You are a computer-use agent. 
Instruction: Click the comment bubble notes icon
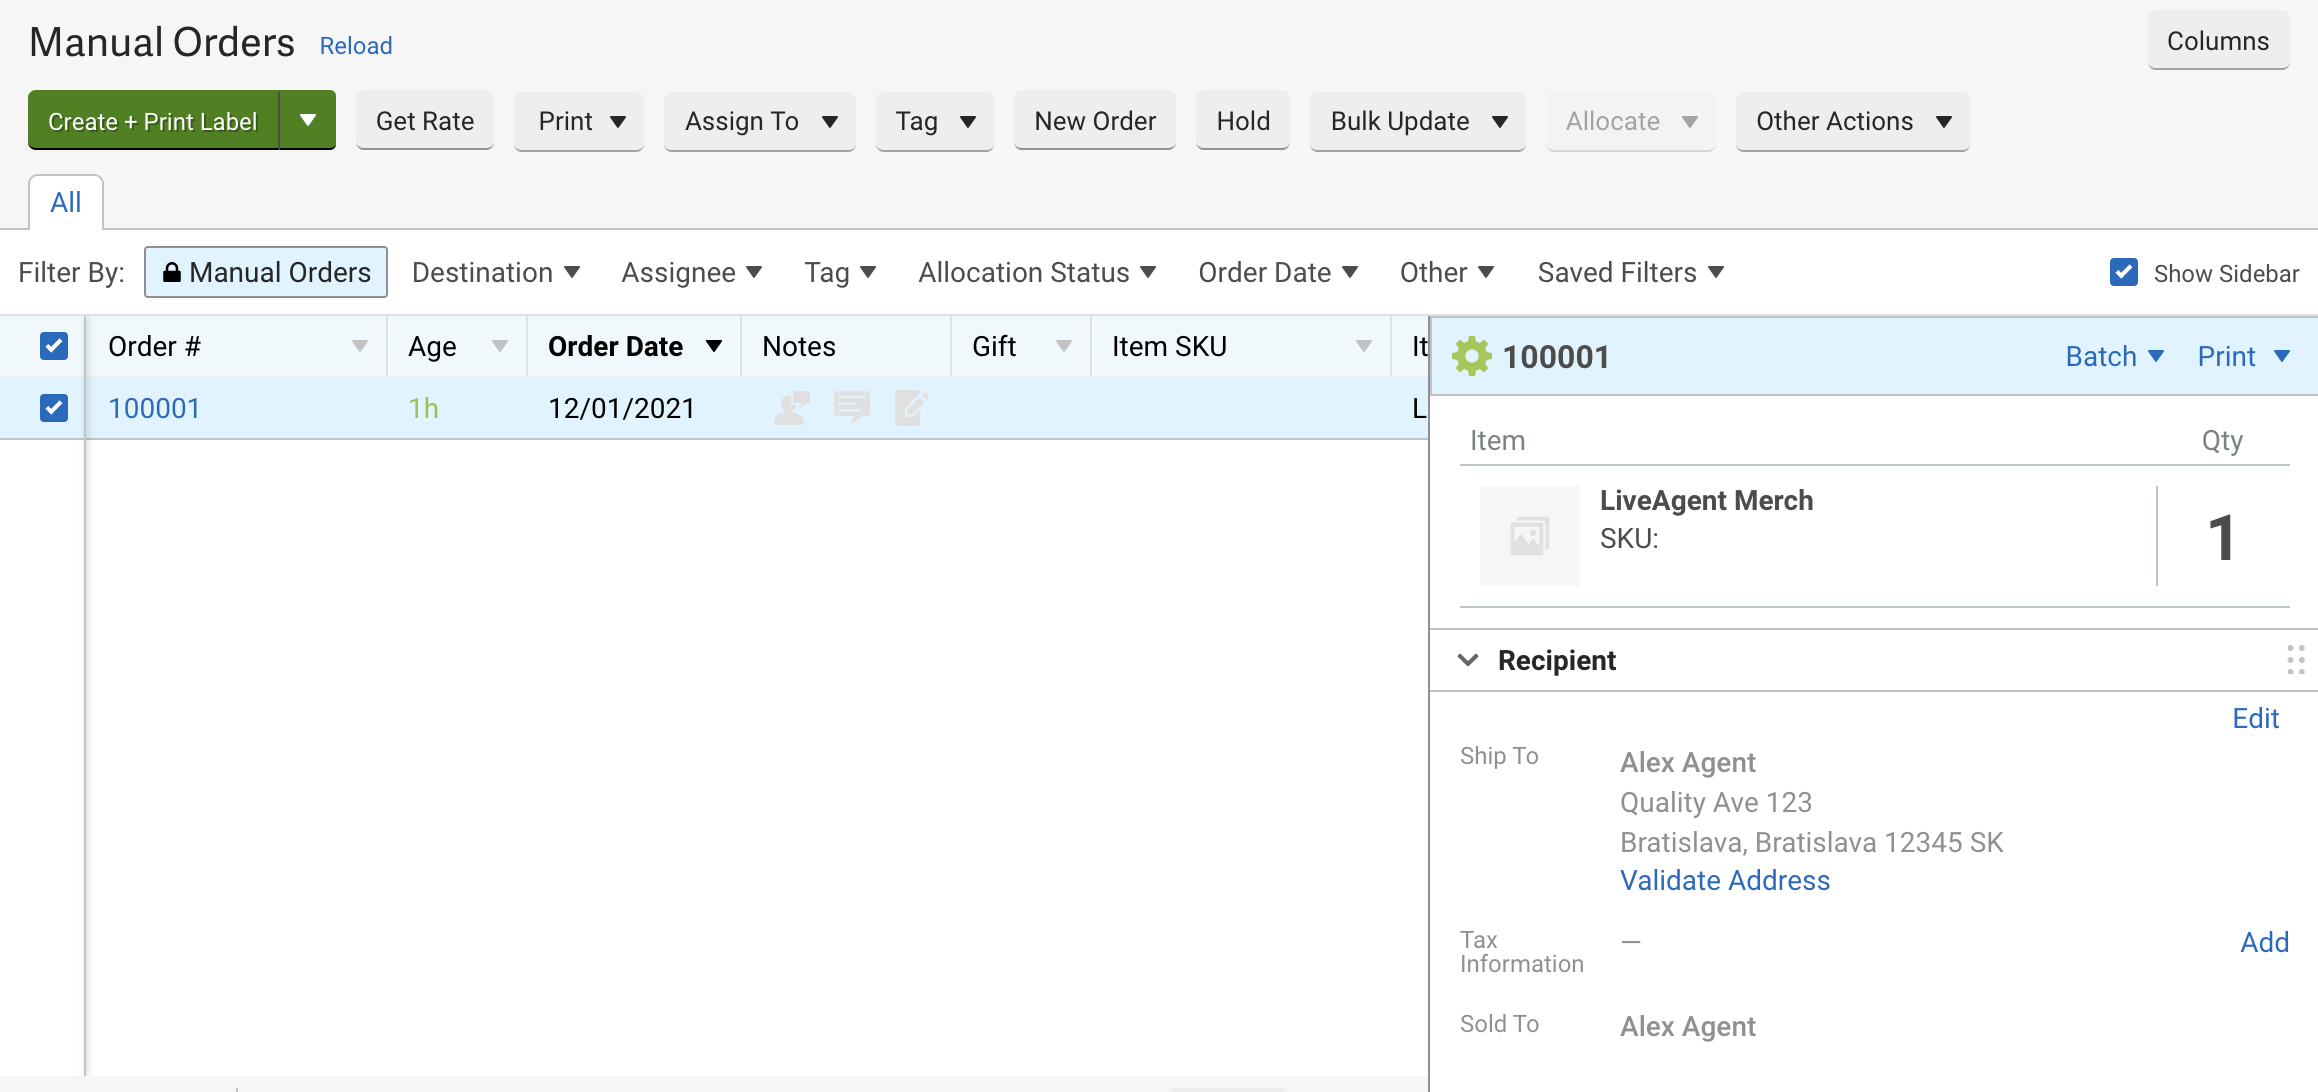click(x=851, y=407)
